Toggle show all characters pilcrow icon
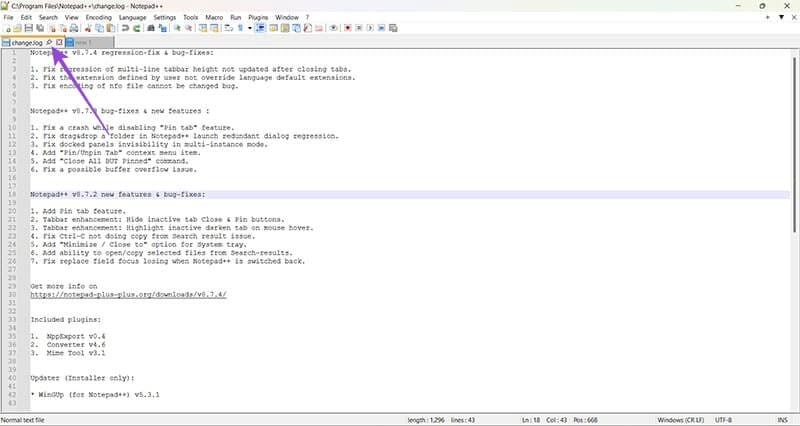 (x=241, y=28)
